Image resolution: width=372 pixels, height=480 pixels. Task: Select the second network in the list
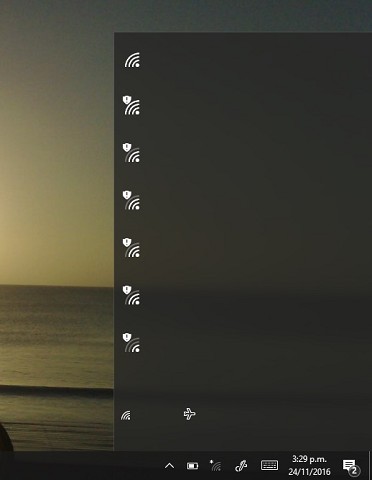click(x=243, y=107)
